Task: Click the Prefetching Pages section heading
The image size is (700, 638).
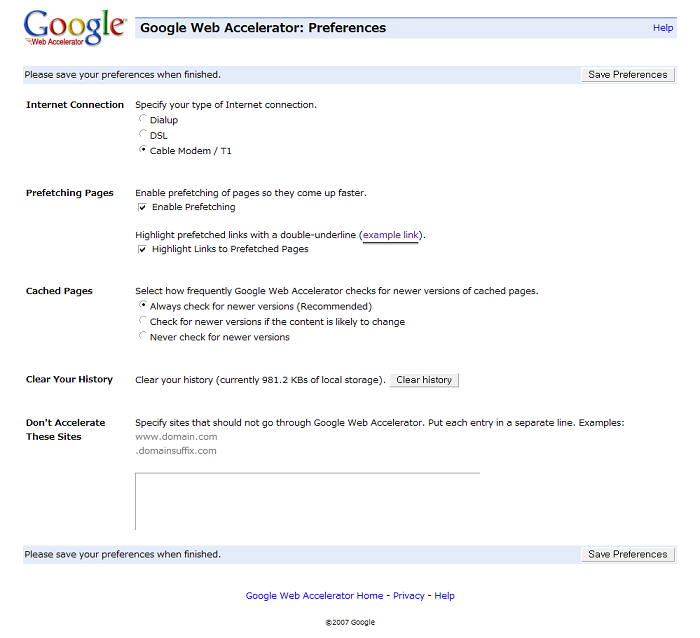Action: [70, 193]
